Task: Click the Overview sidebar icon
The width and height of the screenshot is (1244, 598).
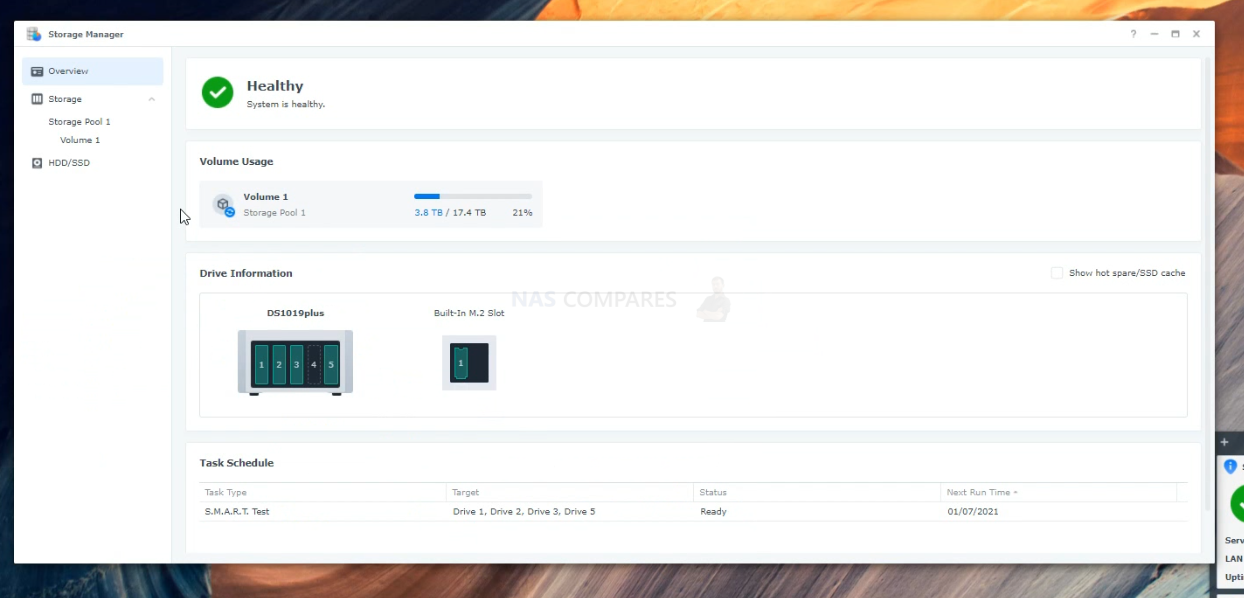Action: (37, 71)
